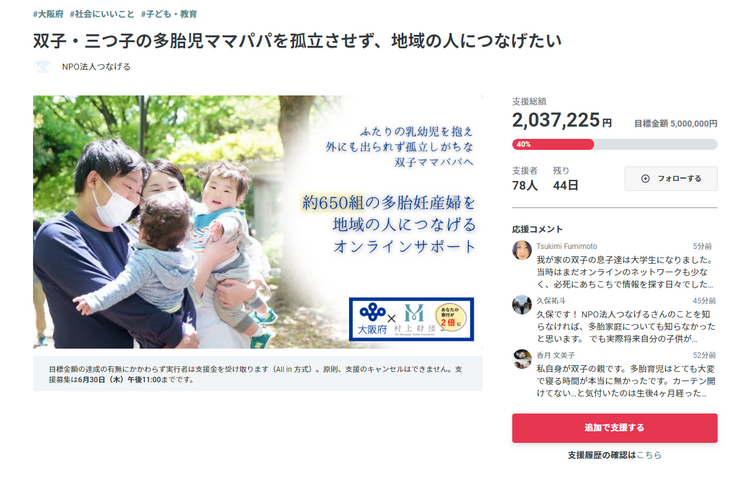Expand 香月 文美子's truncated comment
This screenshot has width=736, height=482.
click(x=626, y=381)
